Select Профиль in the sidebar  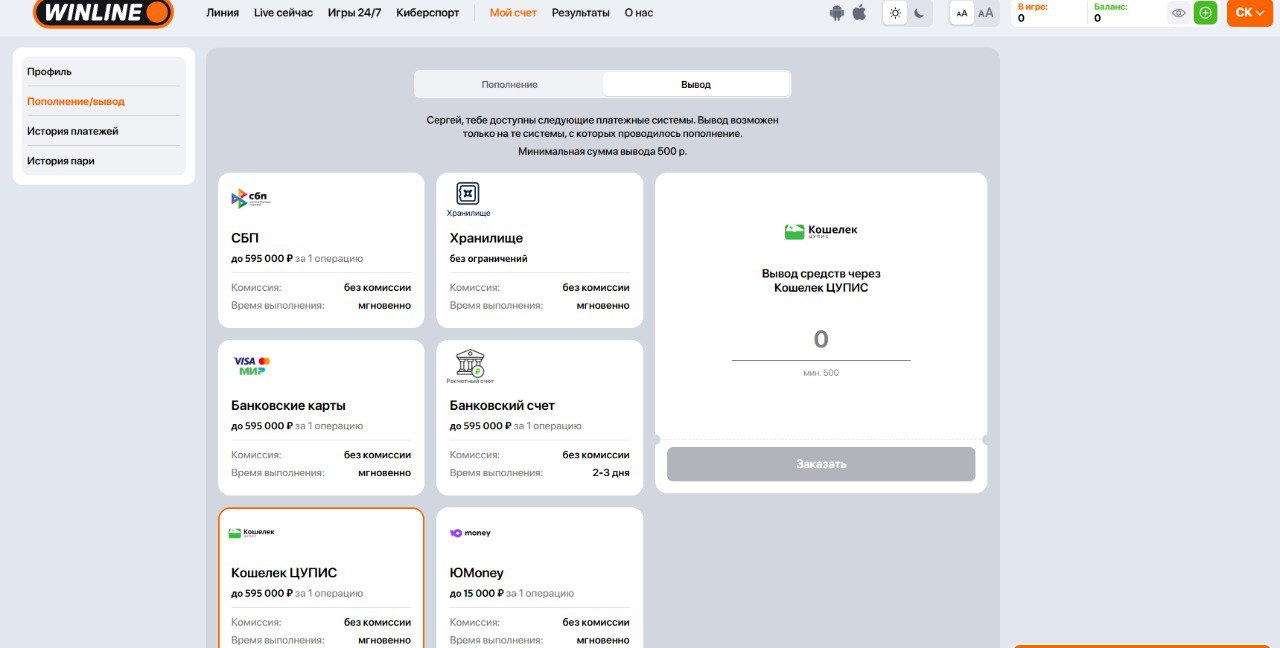pyautogui.click(x=104, y=72)
